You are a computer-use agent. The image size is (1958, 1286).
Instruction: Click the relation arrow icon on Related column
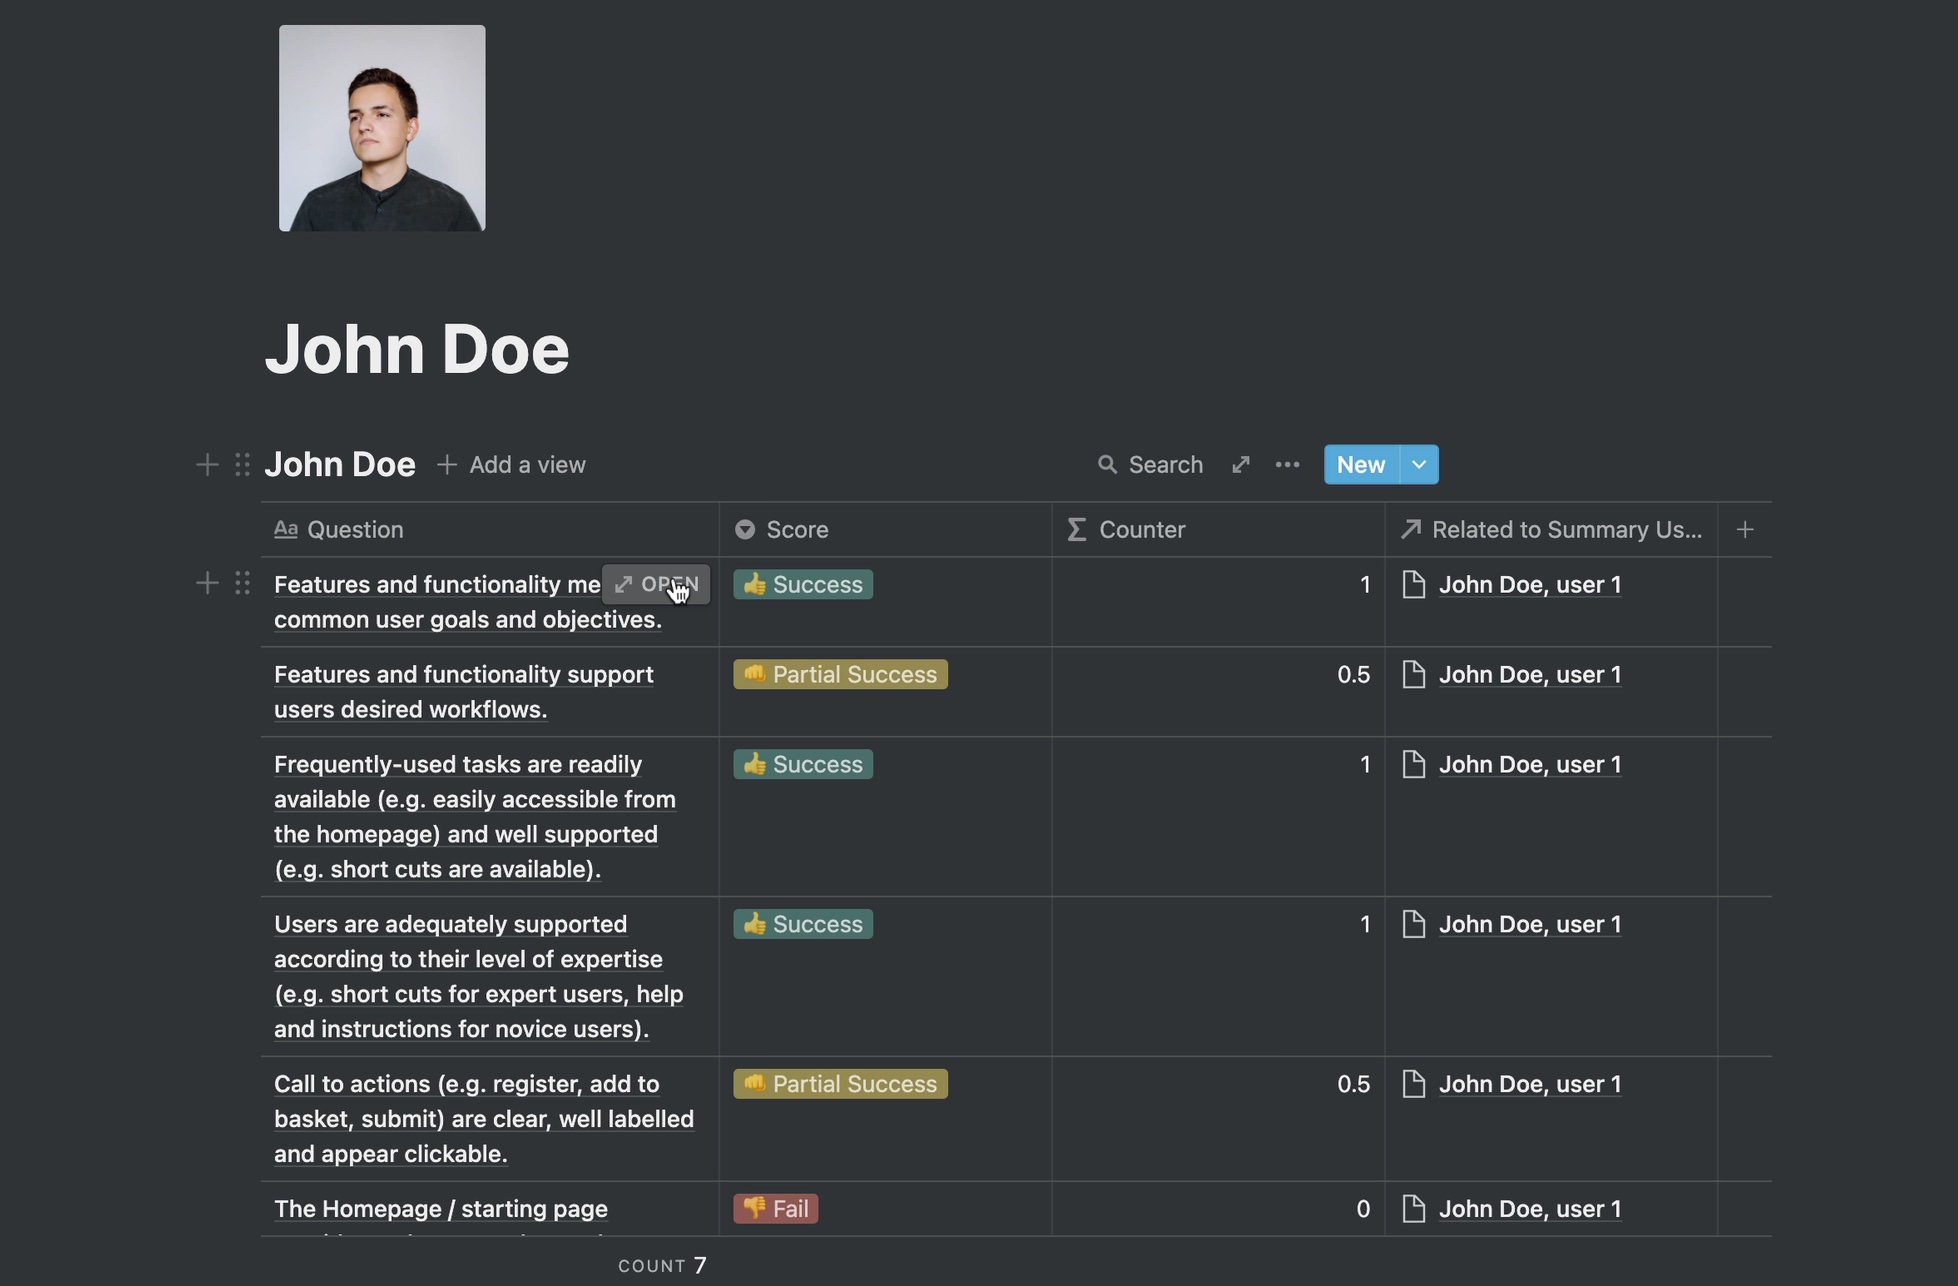click(1410, 529)
